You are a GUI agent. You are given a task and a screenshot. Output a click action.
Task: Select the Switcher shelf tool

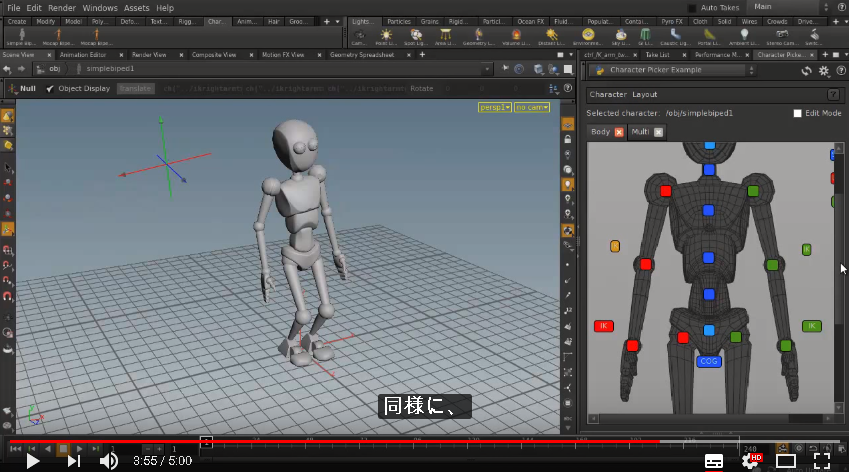point(814,37)
